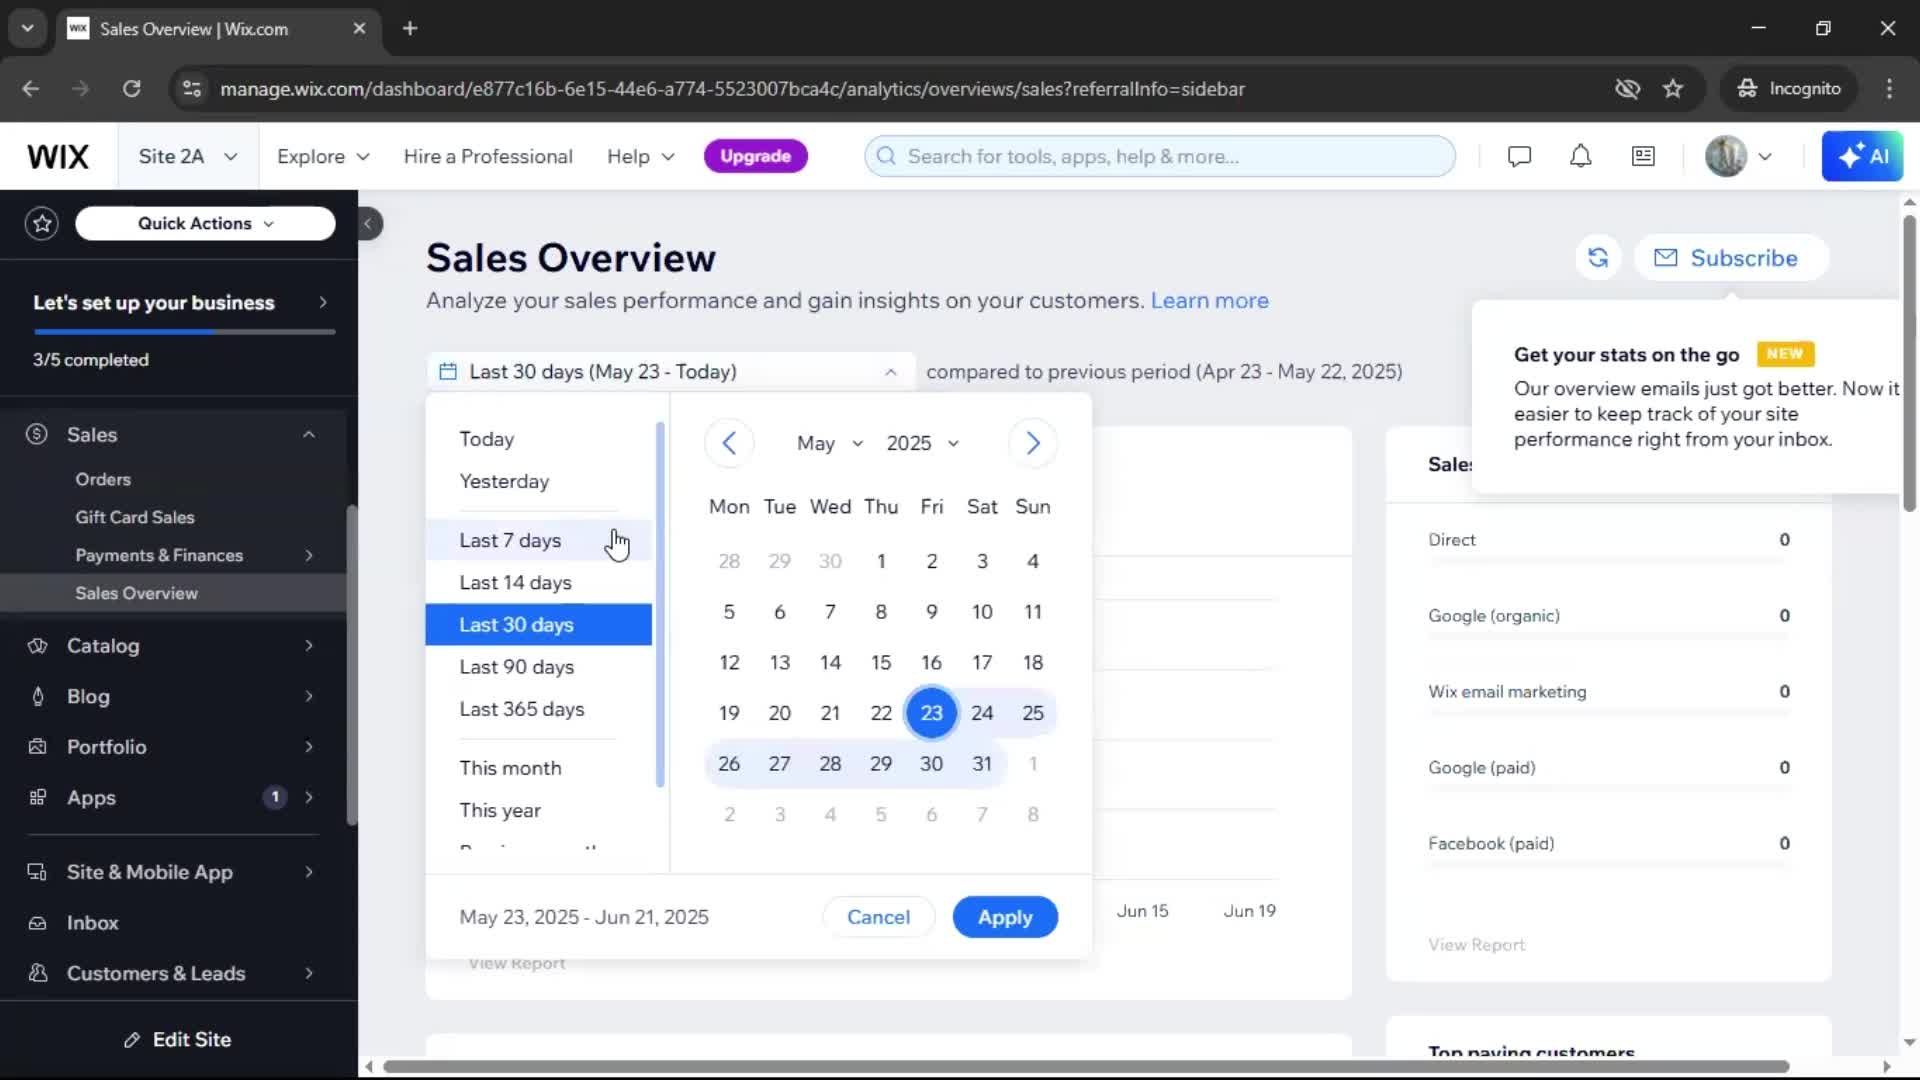Open the notifications bell

(1580, 156)
